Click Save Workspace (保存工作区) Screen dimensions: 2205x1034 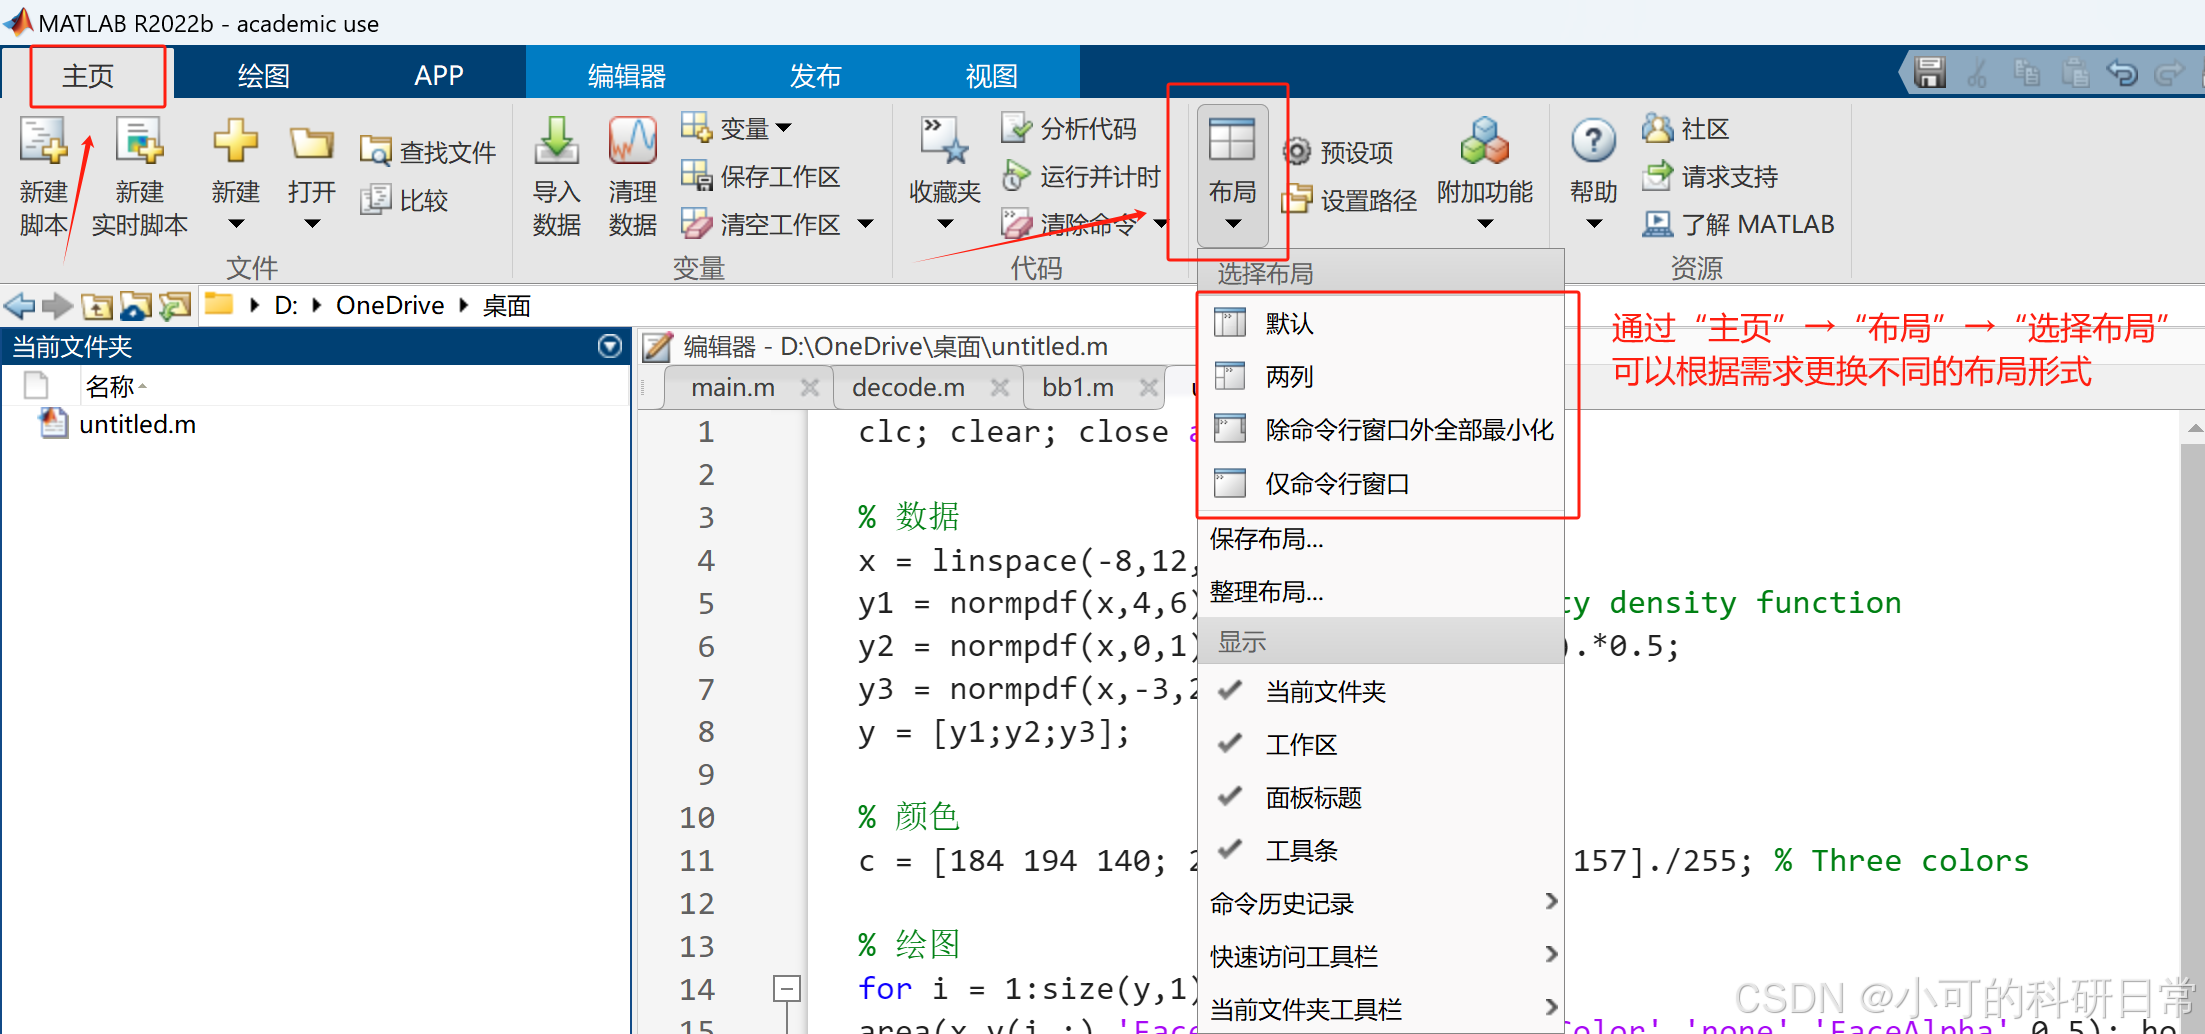[x=760, y=176]
